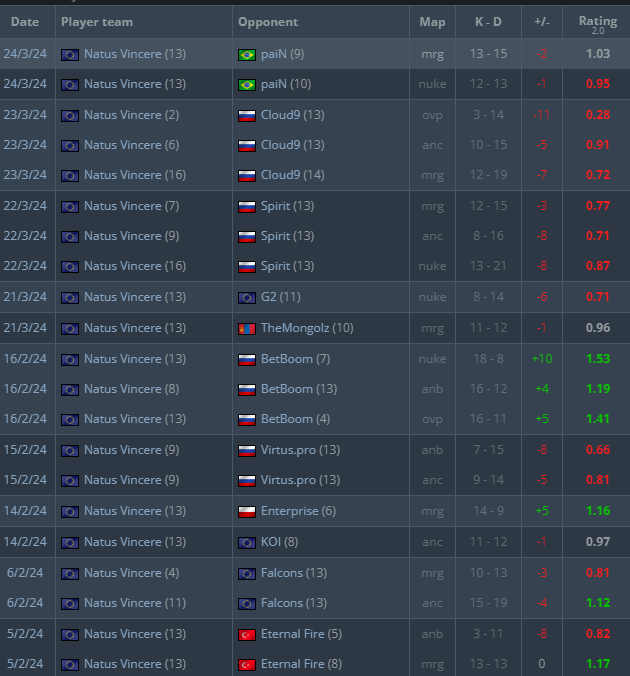The width and height of the screenshot is (630, 676).
Task: Click the EU flag beside KOI (8)
Action: tap(247, 542)
